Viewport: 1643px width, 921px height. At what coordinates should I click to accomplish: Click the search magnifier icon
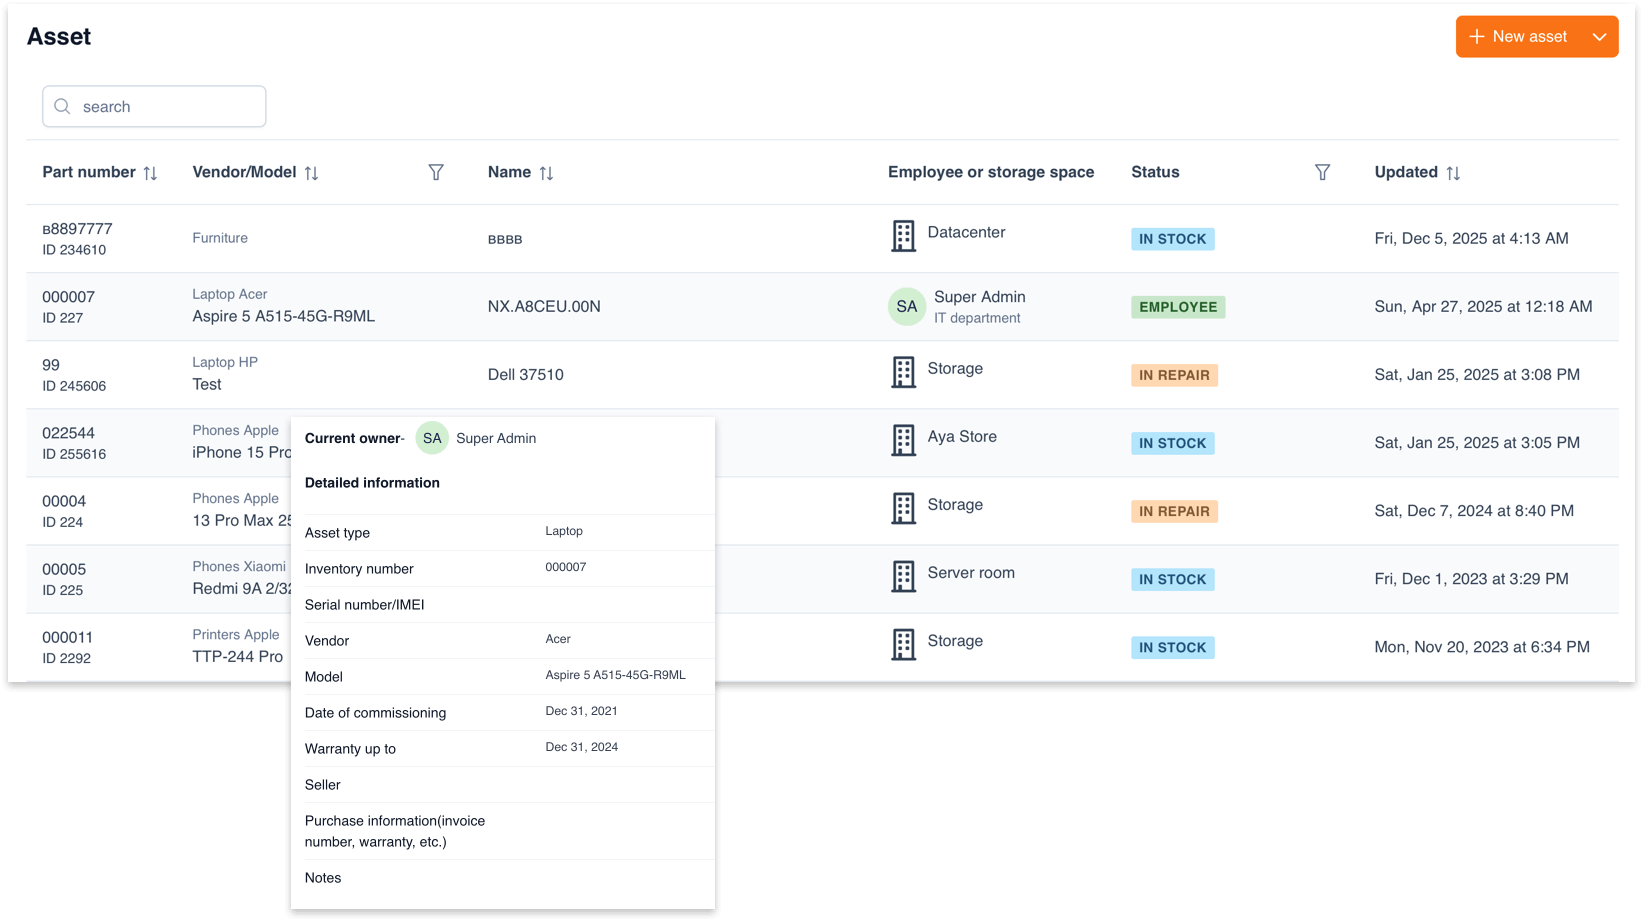pos(62,106)
